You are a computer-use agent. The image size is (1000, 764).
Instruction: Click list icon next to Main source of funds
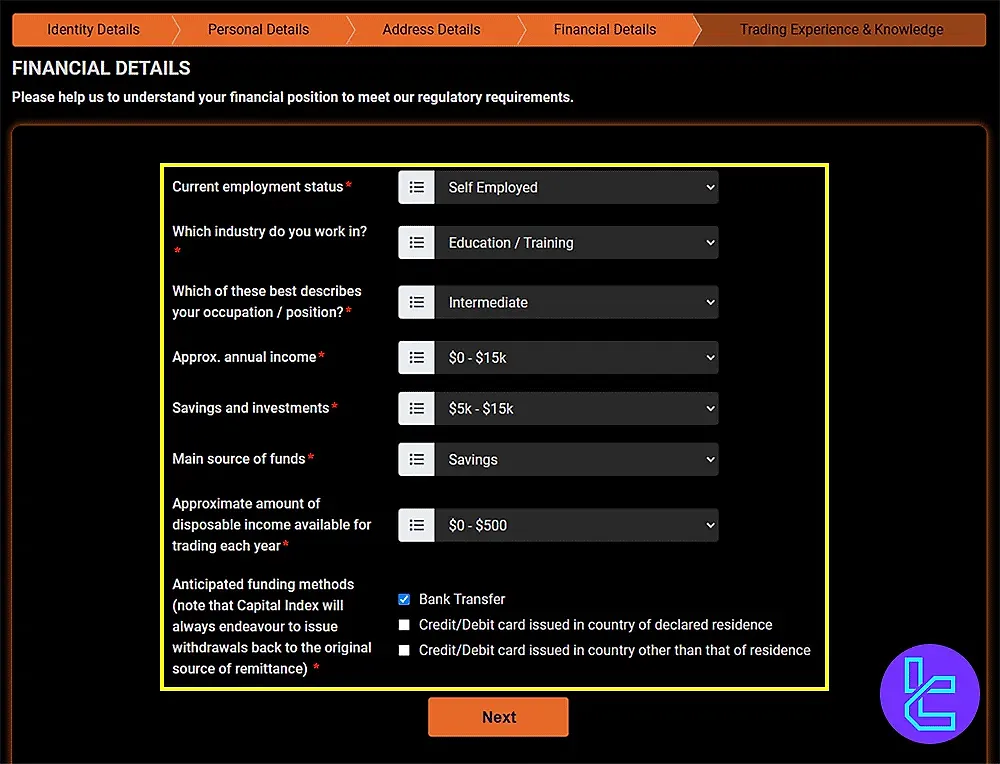417,460
